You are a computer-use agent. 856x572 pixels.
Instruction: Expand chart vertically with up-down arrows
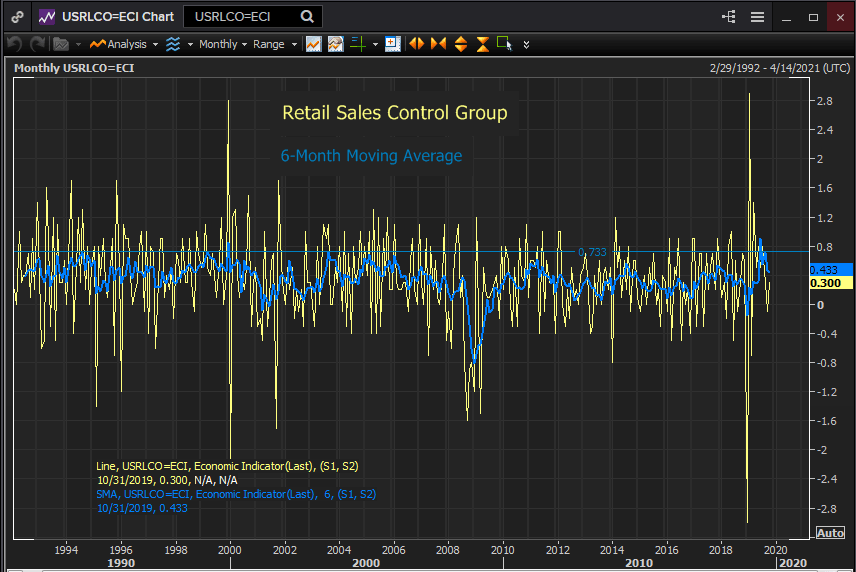[x=461, y=44]
